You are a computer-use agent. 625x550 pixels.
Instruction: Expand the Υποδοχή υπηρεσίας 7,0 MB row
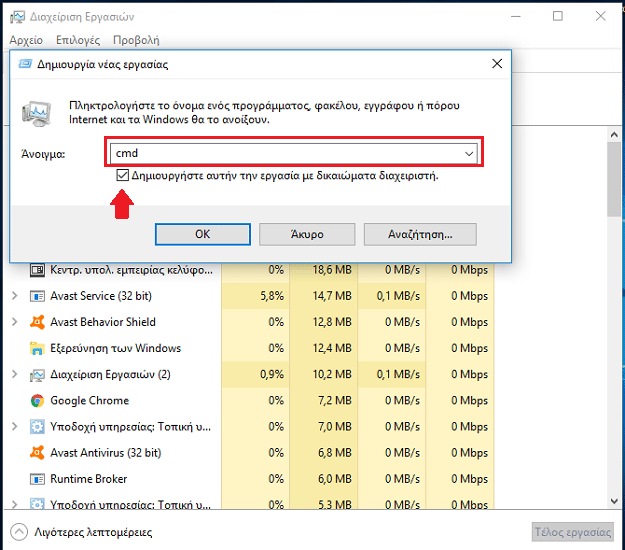point(15,426)
